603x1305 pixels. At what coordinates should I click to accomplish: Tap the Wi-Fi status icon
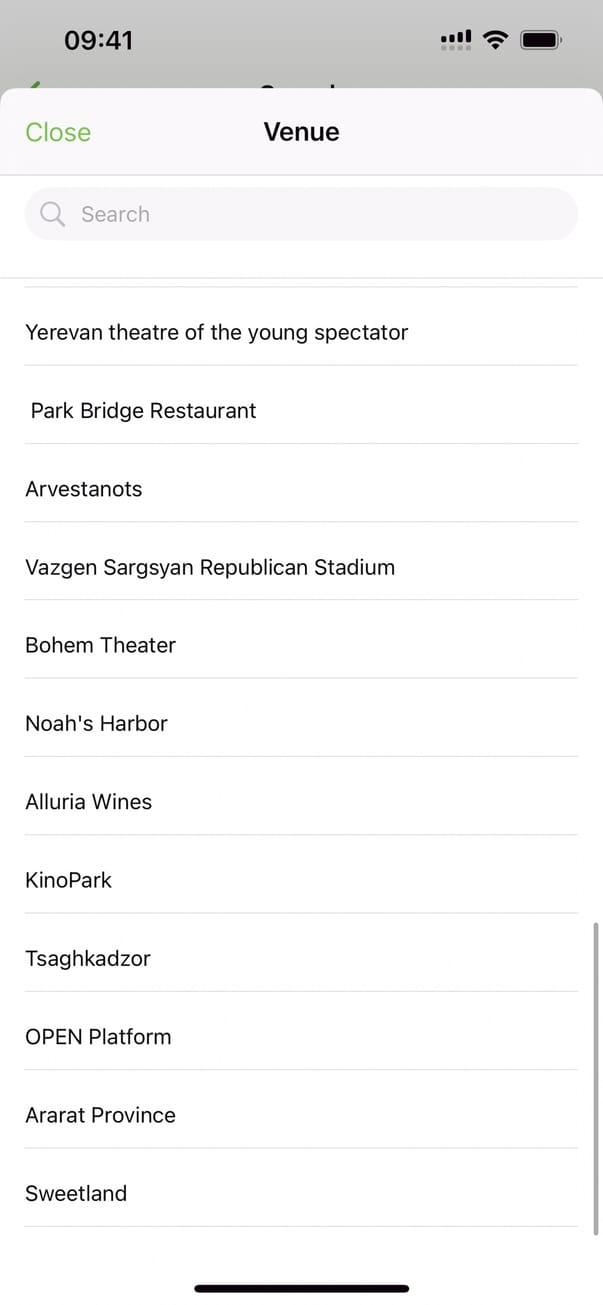pos(494,40)
